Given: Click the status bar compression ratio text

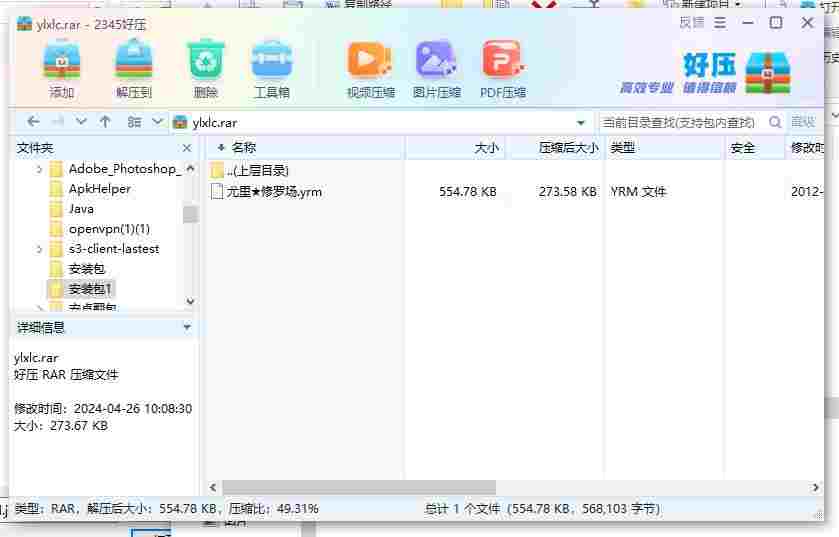Looking at the screenshot, I should click(273, 509).
